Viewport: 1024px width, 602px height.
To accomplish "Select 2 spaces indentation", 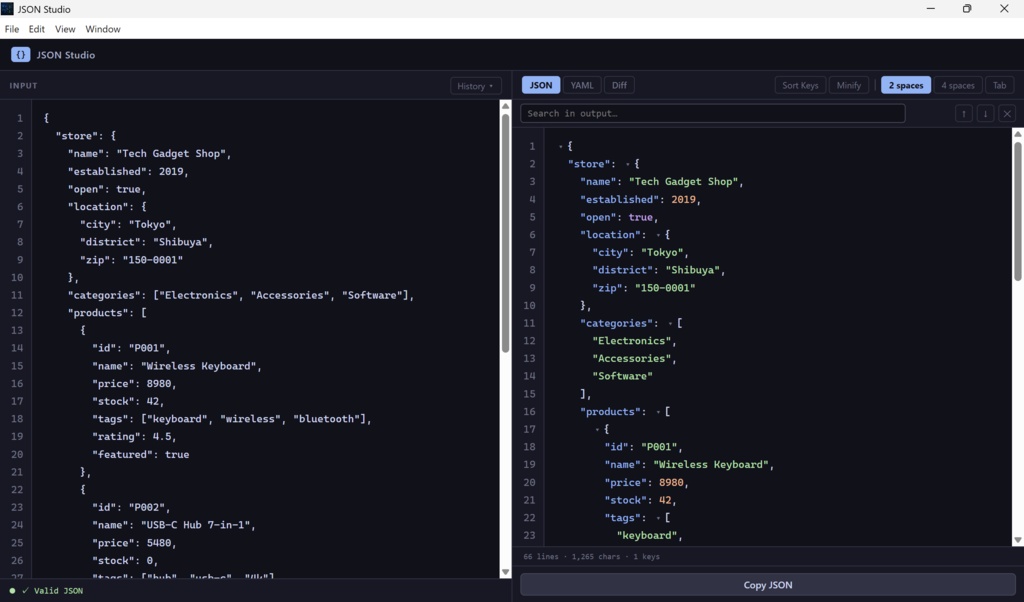I will tap(906, 85).
